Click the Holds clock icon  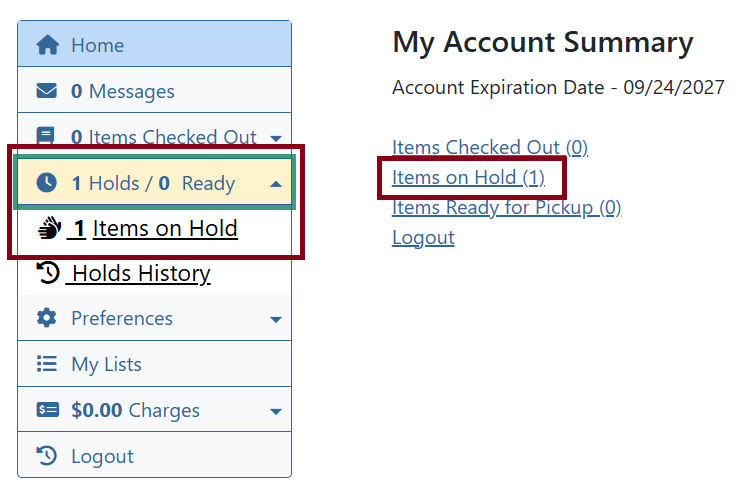coord(47,183)
